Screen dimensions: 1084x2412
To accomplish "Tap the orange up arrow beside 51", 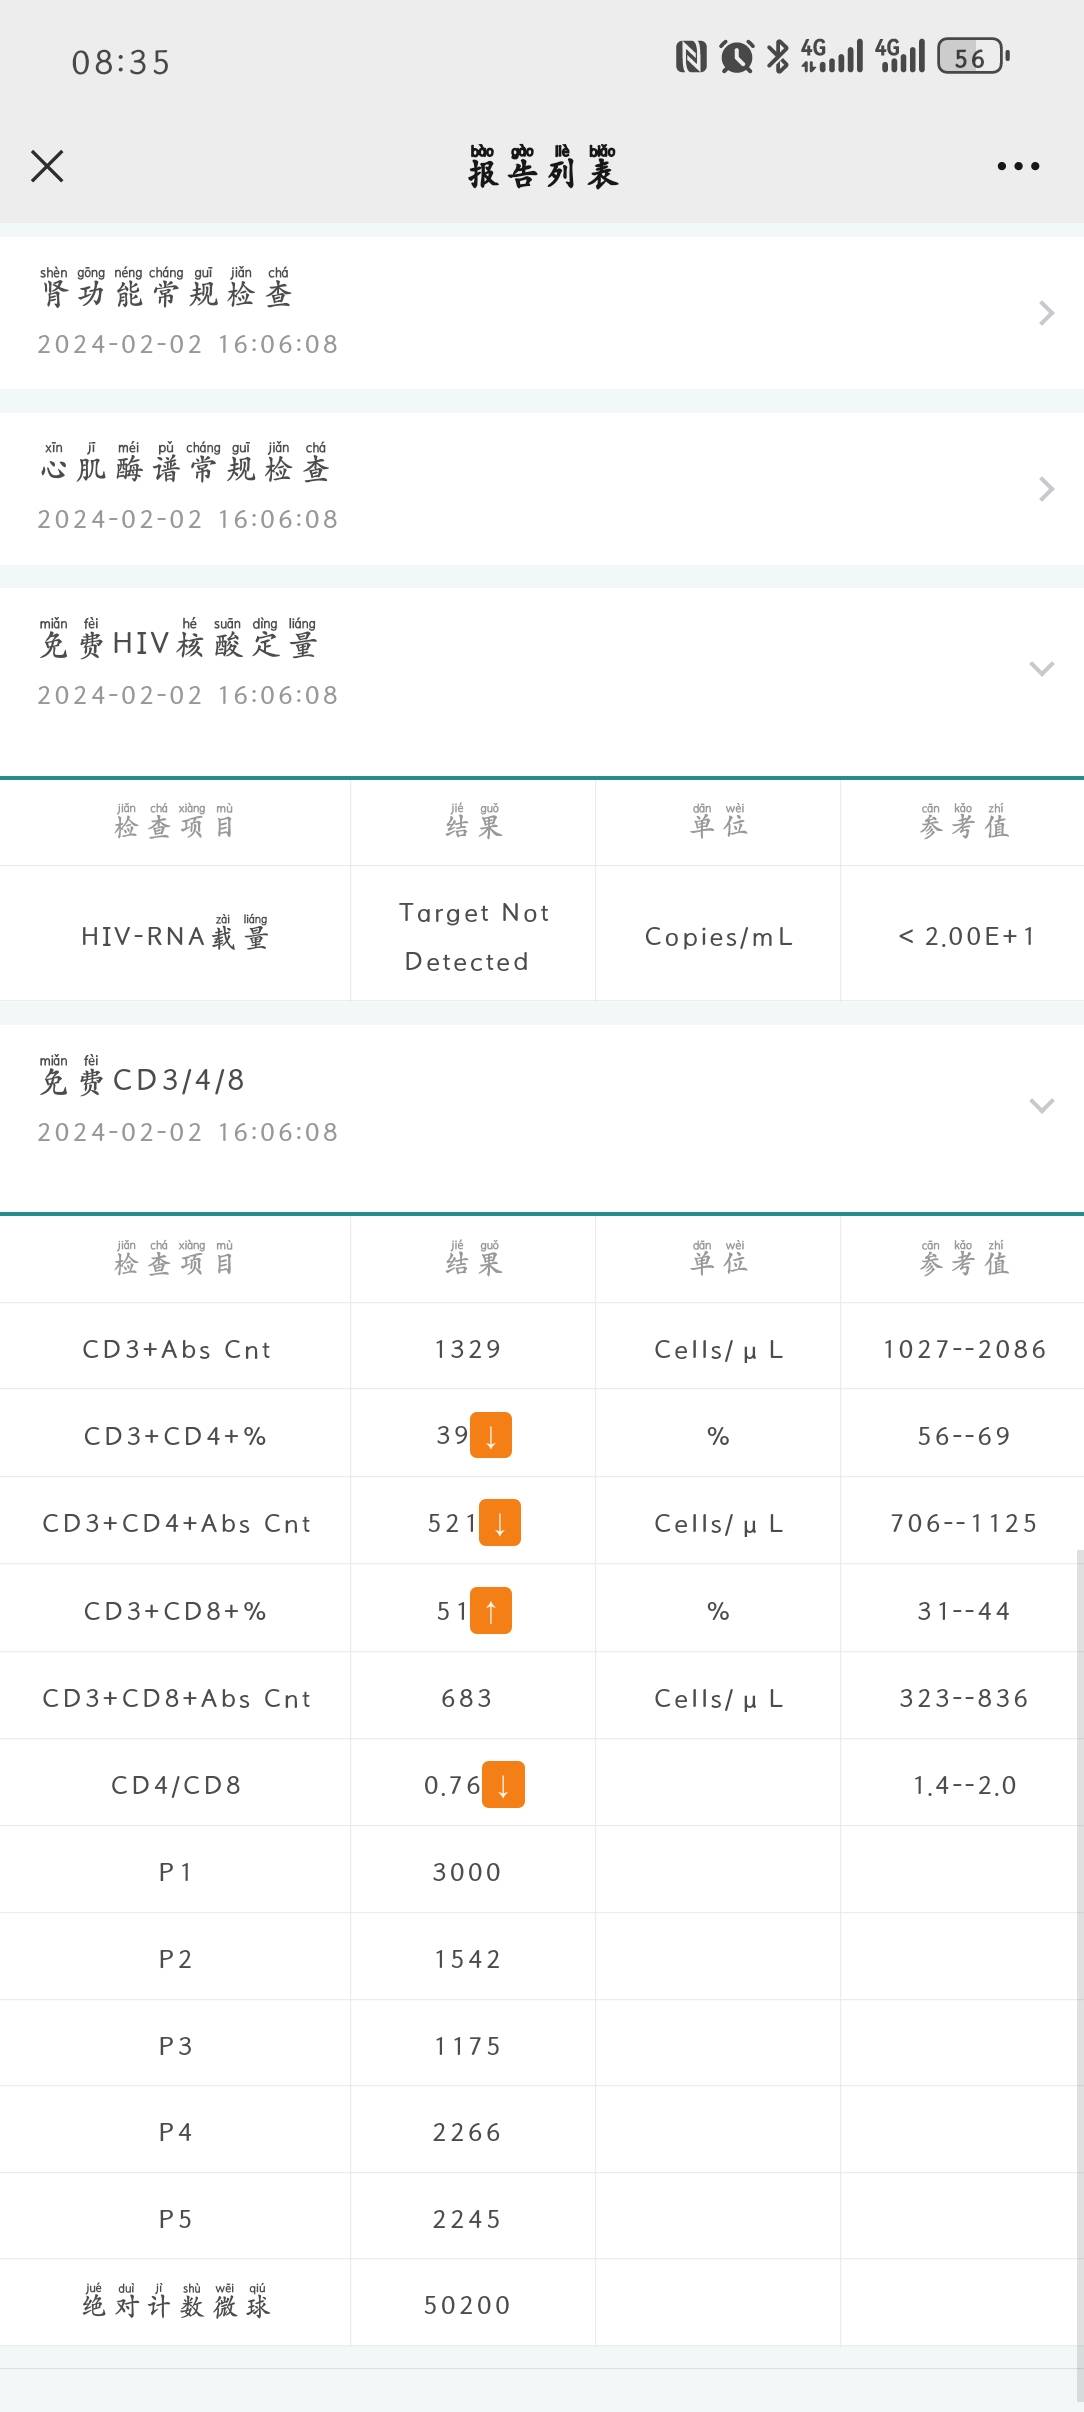I will click(x=491, y=1611).
